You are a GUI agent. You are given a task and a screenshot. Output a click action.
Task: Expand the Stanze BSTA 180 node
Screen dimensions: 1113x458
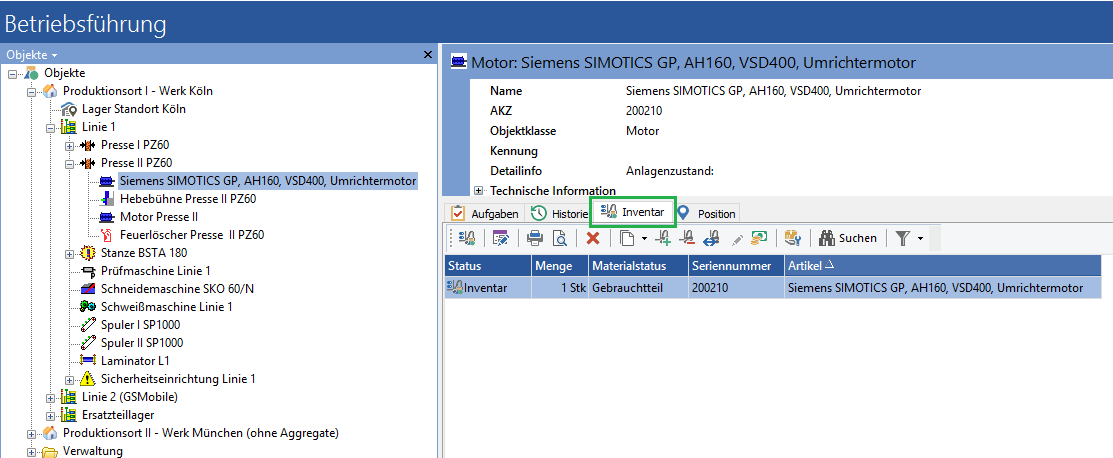pos(69,253)
